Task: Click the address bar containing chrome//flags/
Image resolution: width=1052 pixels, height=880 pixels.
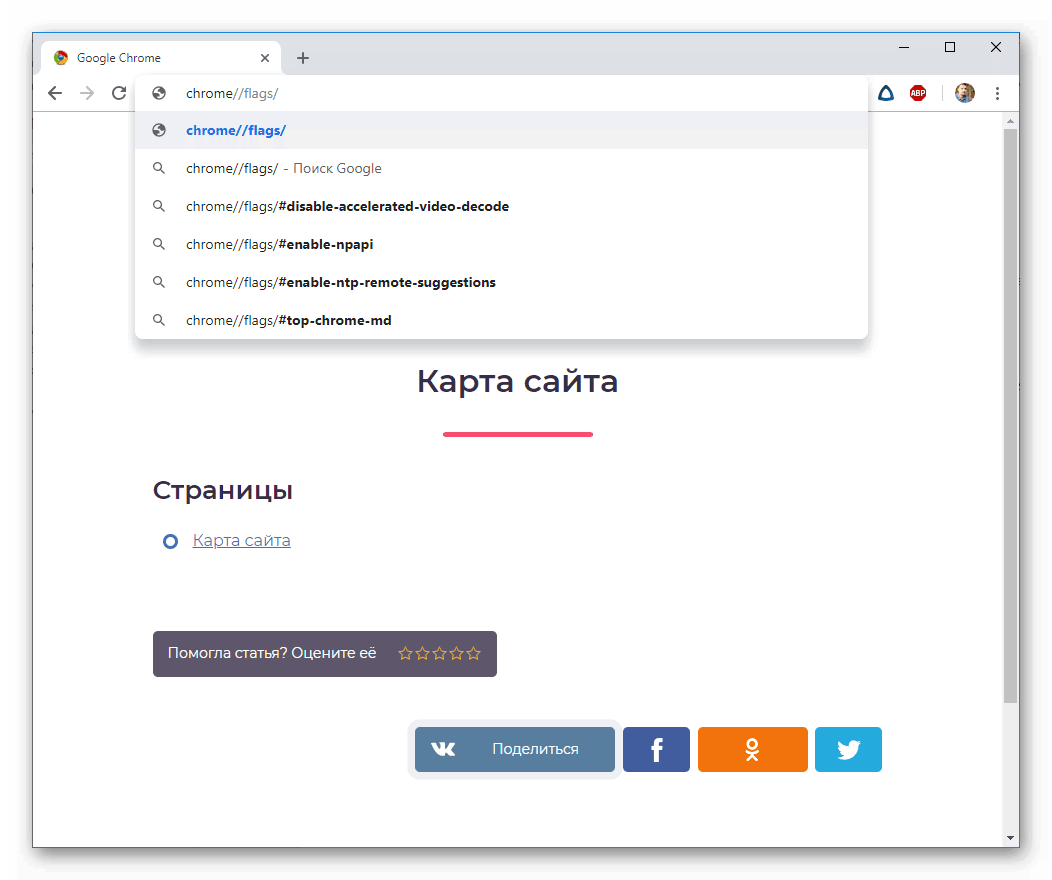Action: [x=501, y=93]
